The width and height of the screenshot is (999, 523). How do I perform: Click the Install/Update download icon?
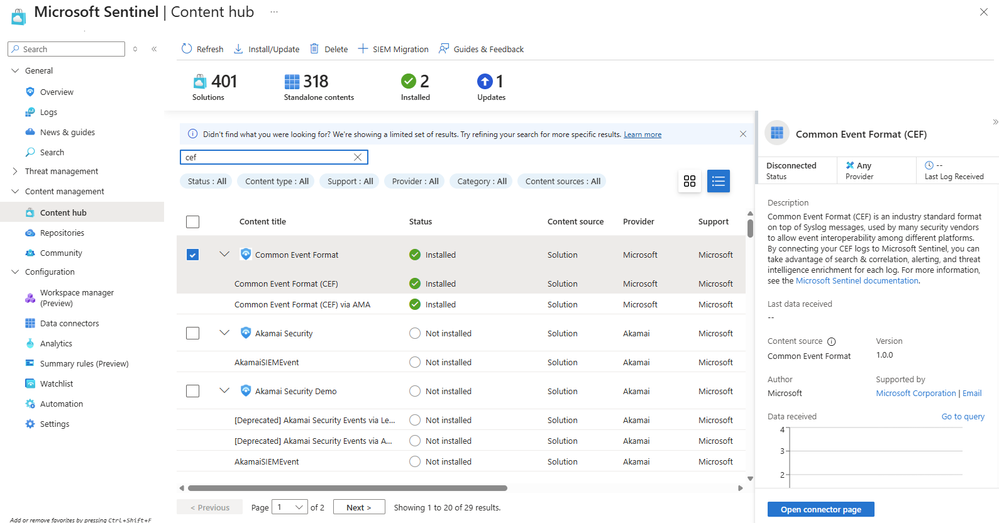click(x=238, y=49)
